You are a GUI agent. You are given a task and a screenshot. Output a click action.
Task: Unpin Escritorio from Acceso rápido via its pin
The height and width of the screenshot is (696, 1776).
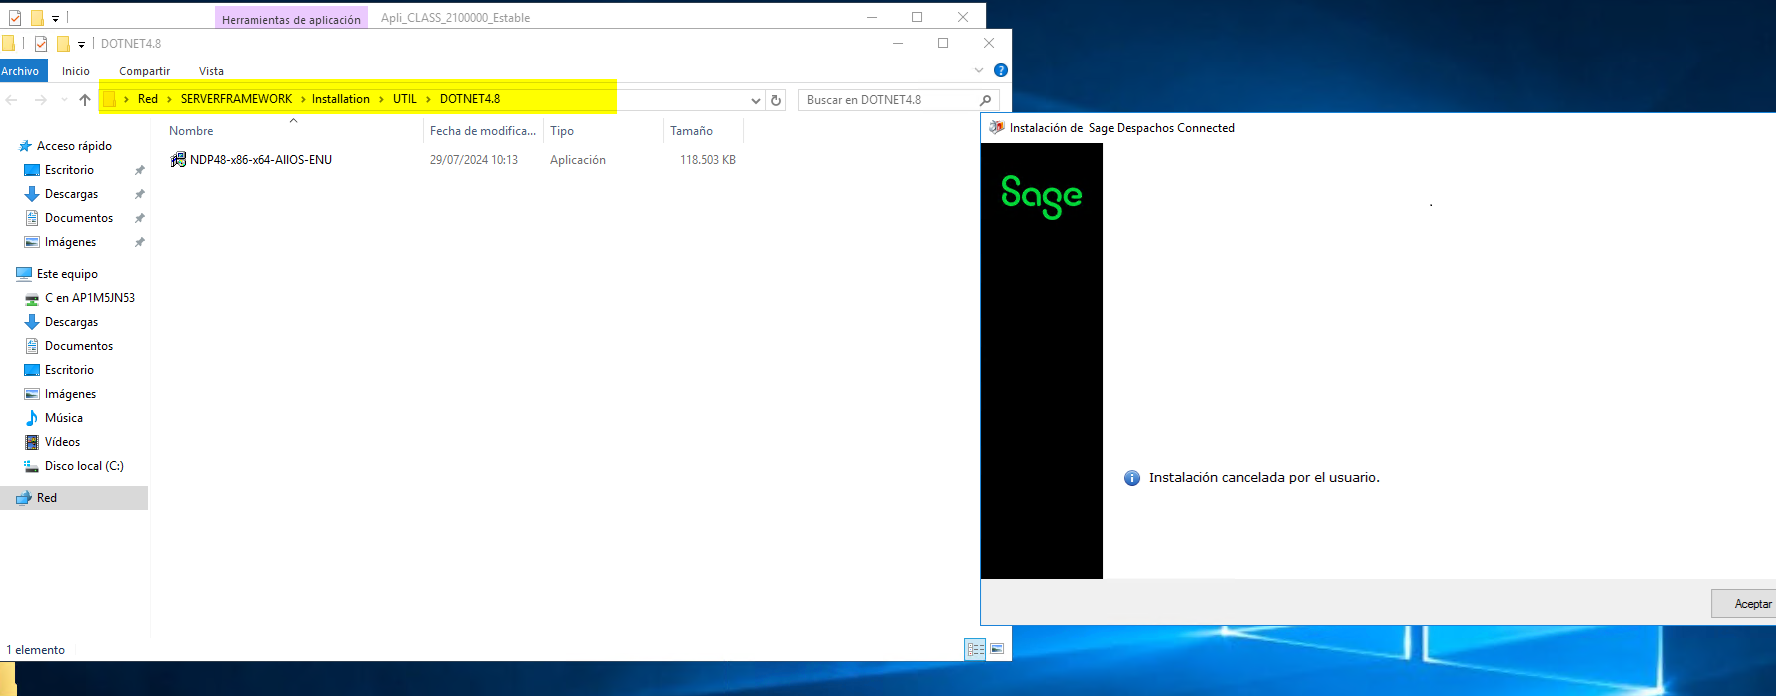tap(139, 170)
